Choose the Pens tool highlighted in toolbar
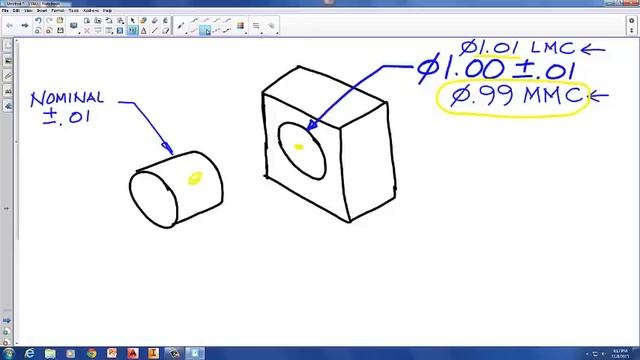640x360 pixels. tap(133, 31)
